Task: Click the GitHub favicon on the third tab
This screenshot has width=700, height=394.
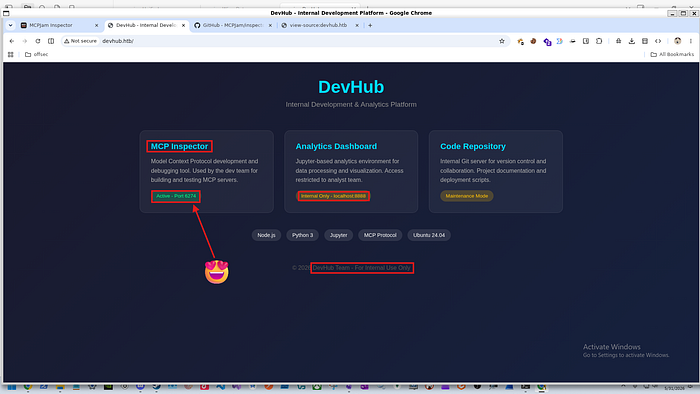Action: click(x=197, y=25)
